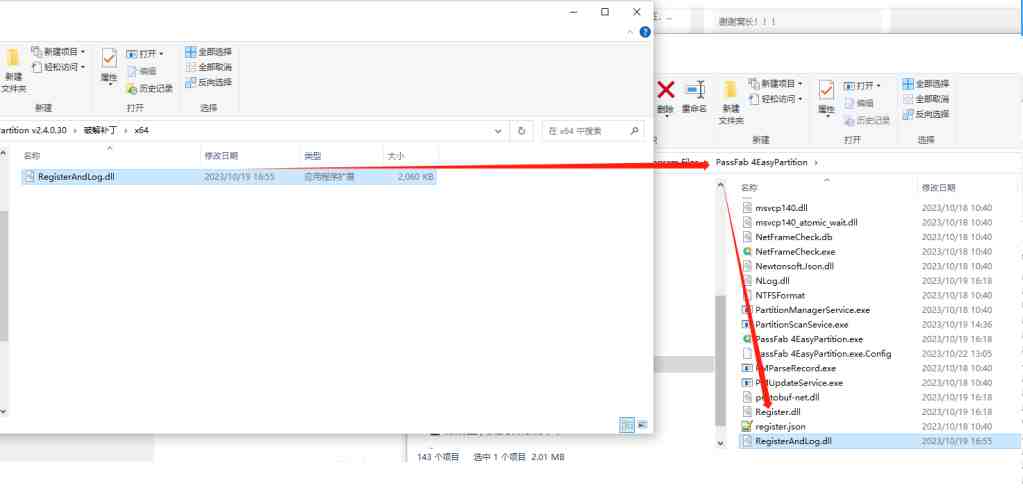Click the search magnifier in x64 search box
The image size is (1023, 492).
click(x=634, y=131)
